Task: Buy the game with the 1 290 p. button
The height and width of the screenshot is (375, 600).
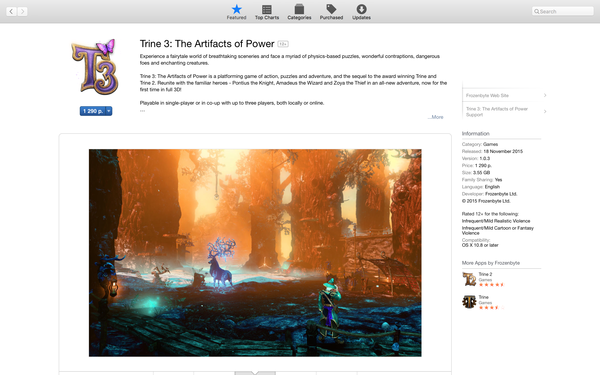Action: [93, 111]
